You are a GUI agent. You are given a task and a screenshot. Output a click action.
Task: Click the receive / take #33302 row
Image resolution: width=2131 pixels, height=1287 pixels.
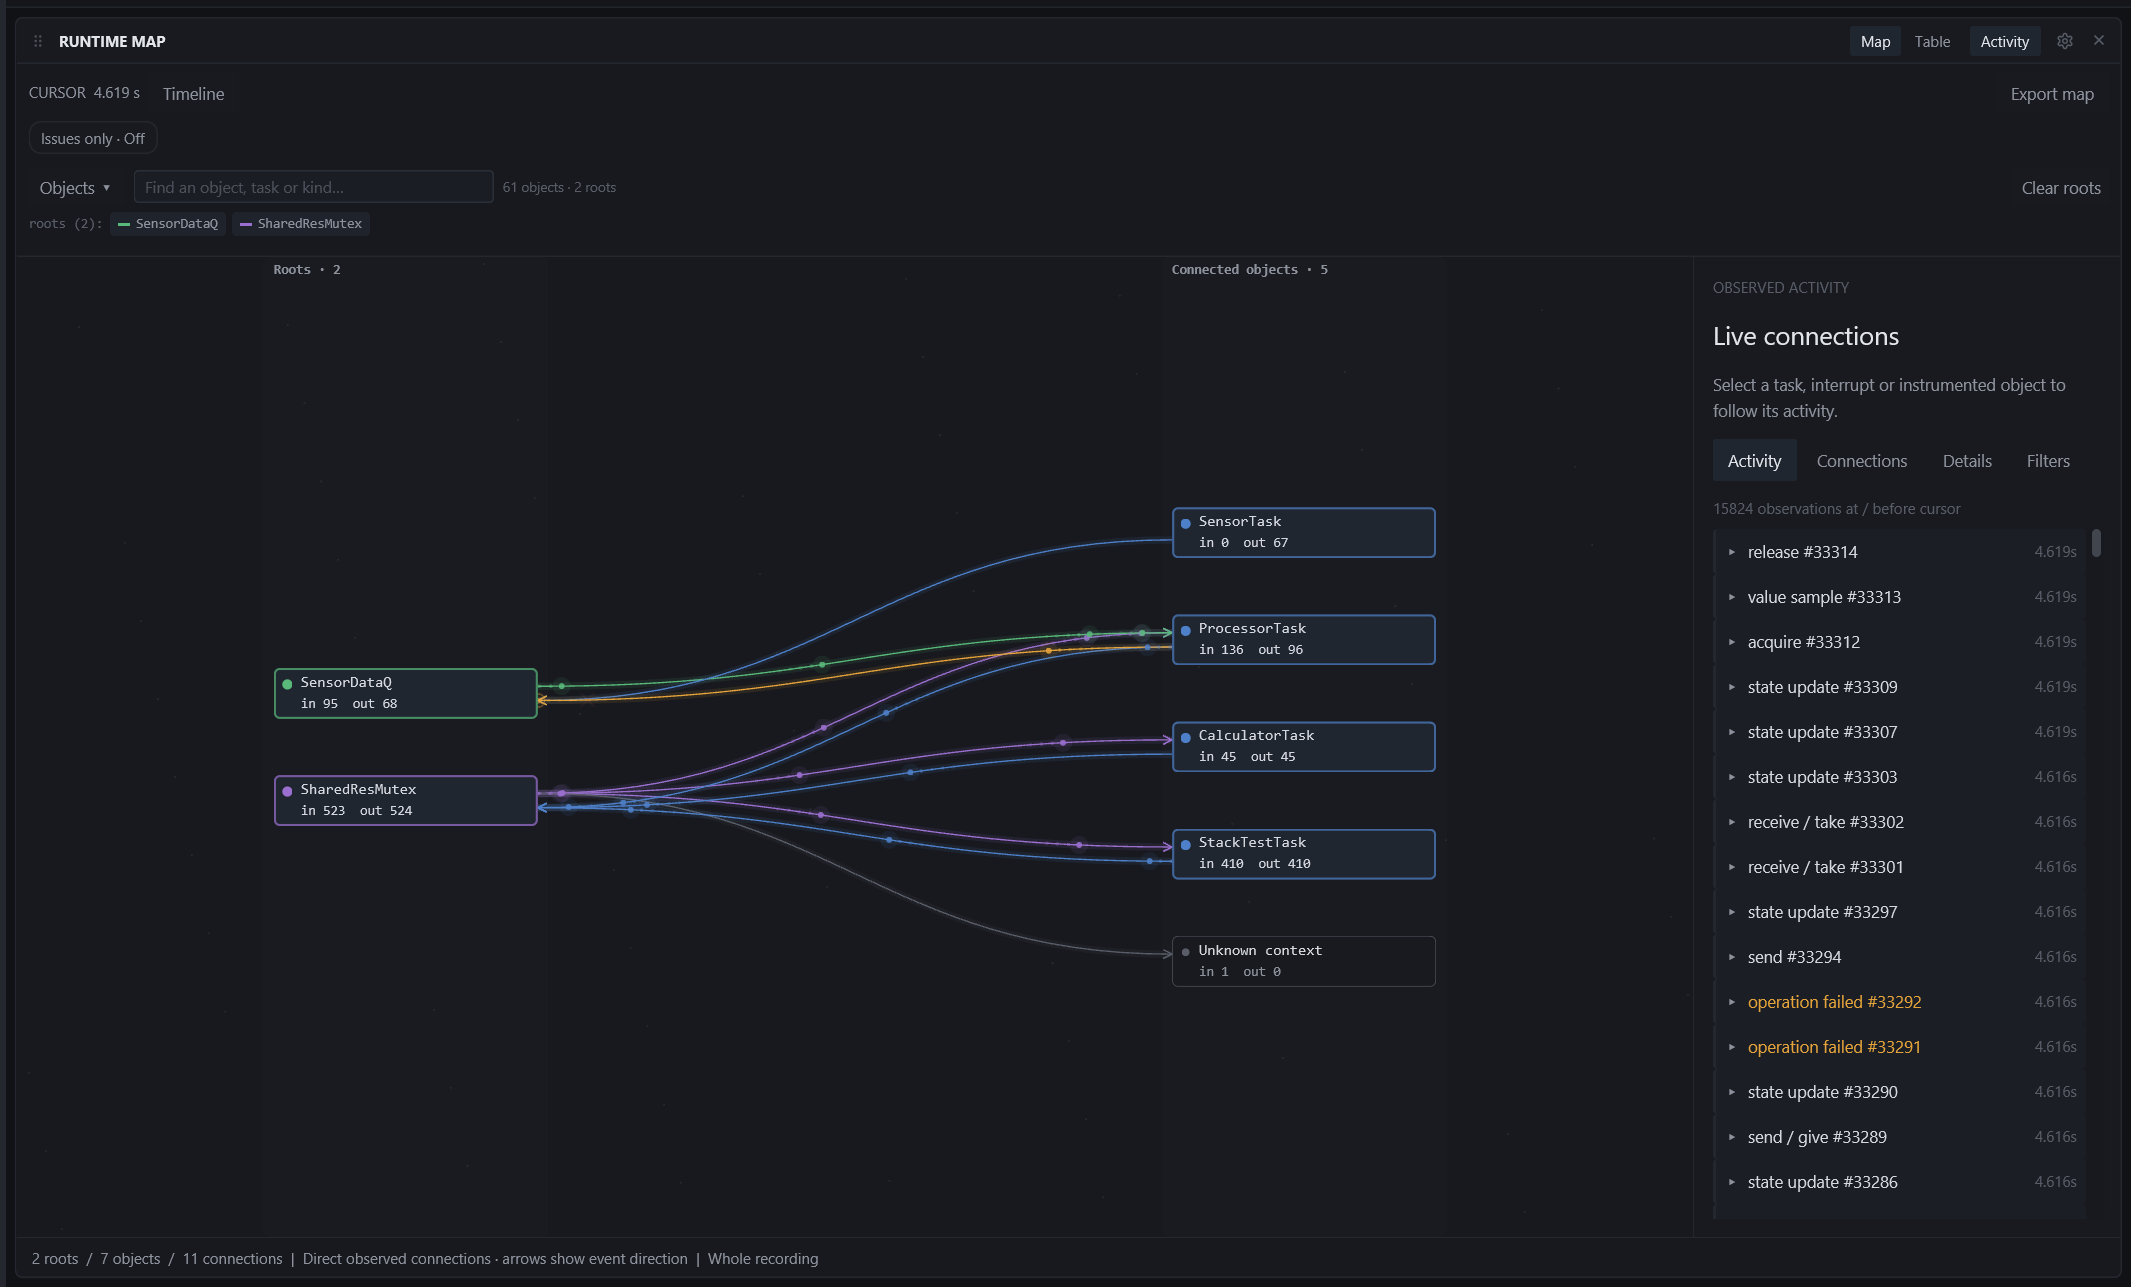(x=1900, y=822)
